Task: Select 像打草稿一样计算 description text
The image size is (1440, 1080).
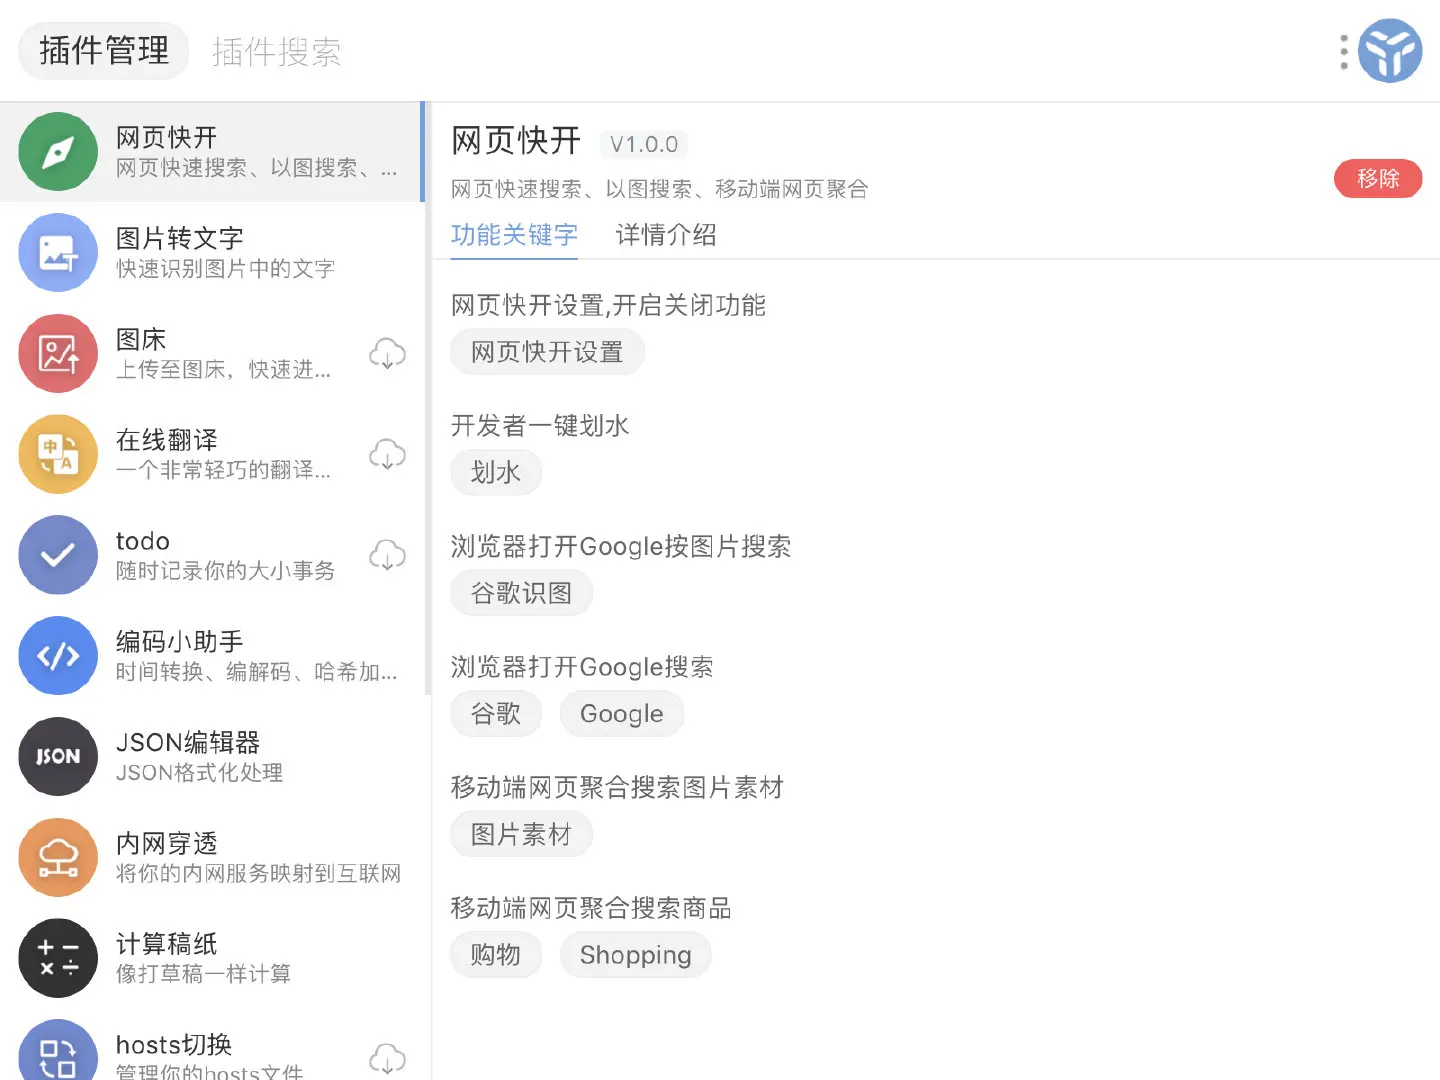Action: [204, 974]
